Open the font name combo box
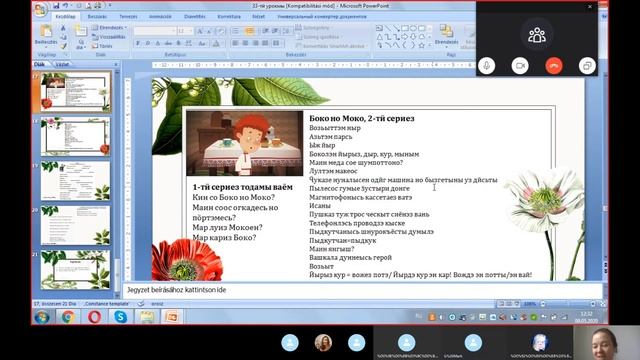 tap(155, 31)
